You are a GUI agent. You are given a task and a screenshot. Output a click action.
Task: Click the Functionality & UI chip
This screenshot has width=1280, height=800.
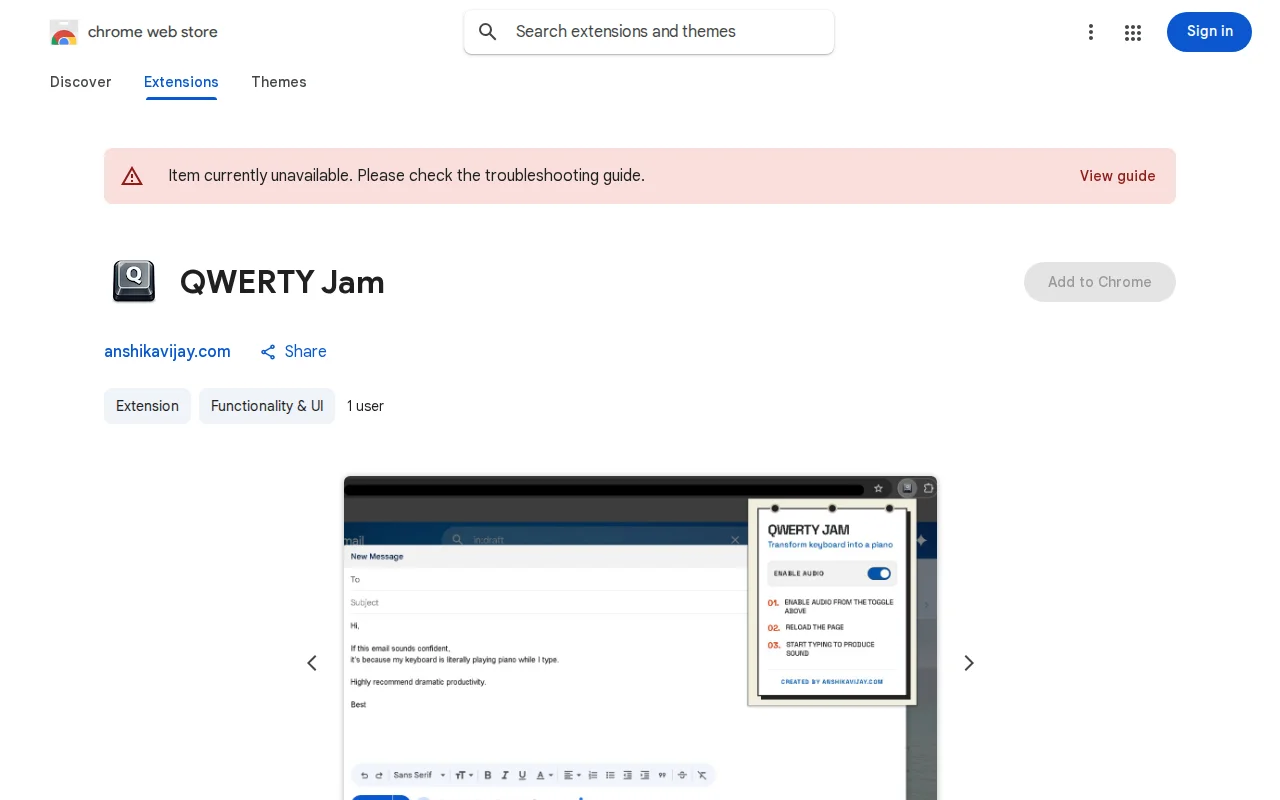[267, 406]
